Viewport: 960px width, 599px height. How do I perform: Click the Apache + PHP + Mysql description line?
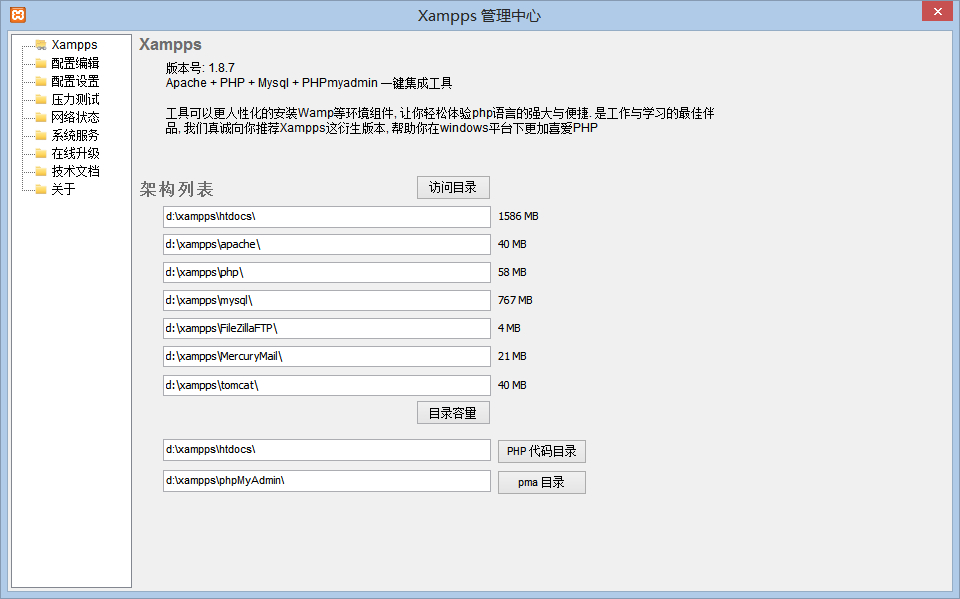coord(309,83)
